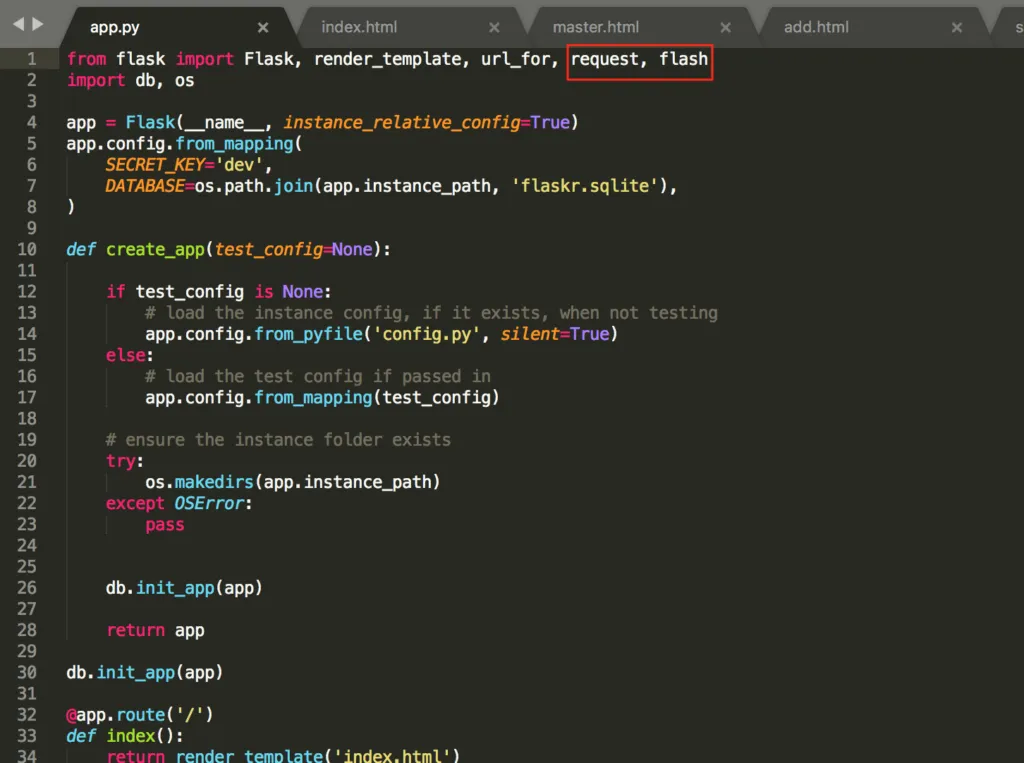Open the master.html tab
Image resolution: width=1024 pixels, height=763 pixels.
596,27
